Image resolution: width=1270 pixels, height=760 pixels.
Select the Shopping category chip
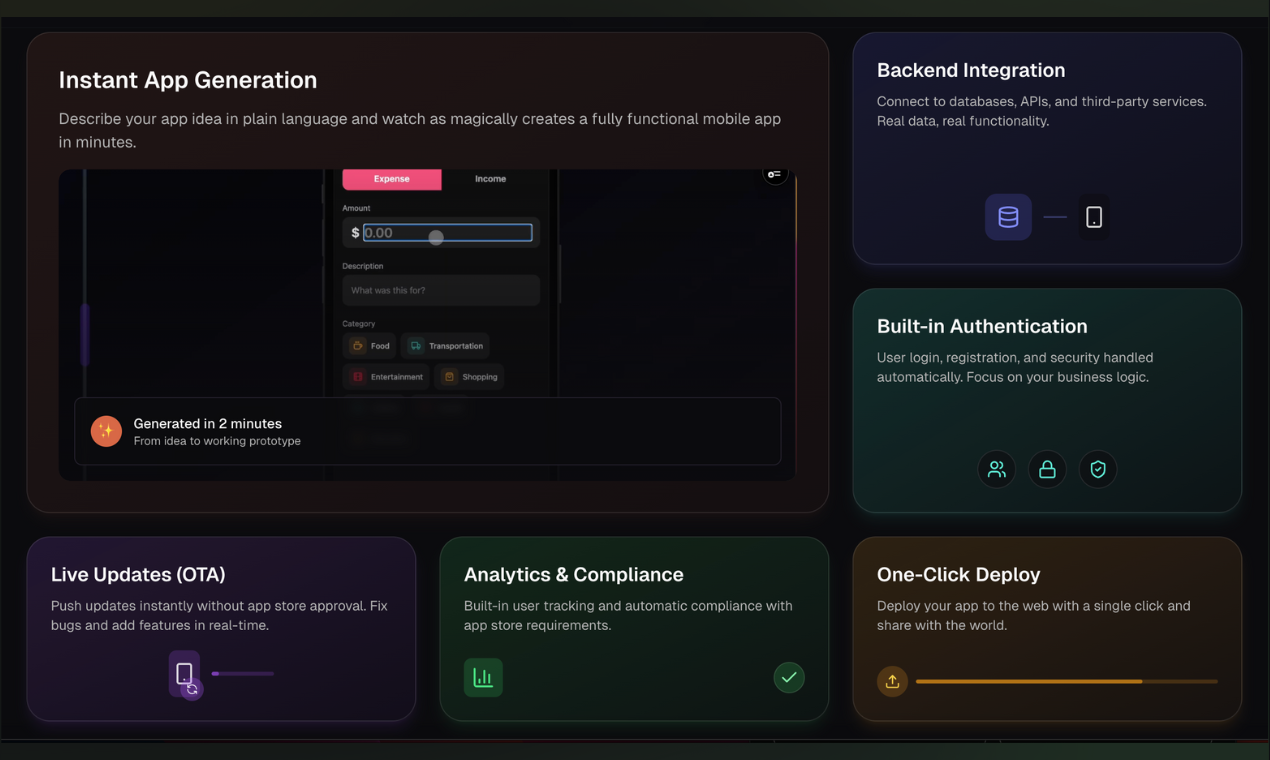469,377
